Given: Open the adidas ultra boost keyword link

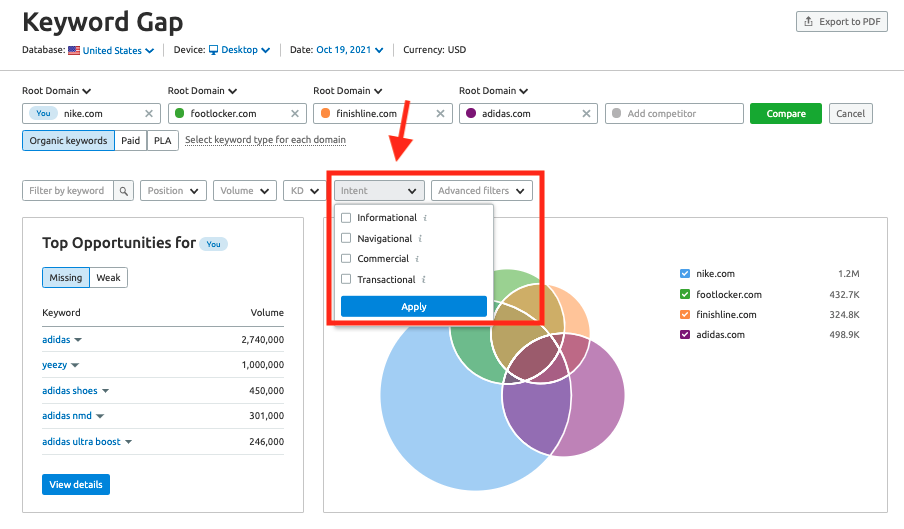Looking at the screenshot, I should [81, 442].
